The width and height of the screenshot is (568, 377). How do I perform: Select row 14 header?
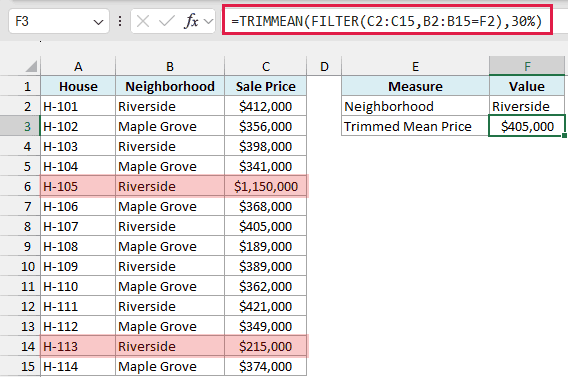[x=20, y=346]
